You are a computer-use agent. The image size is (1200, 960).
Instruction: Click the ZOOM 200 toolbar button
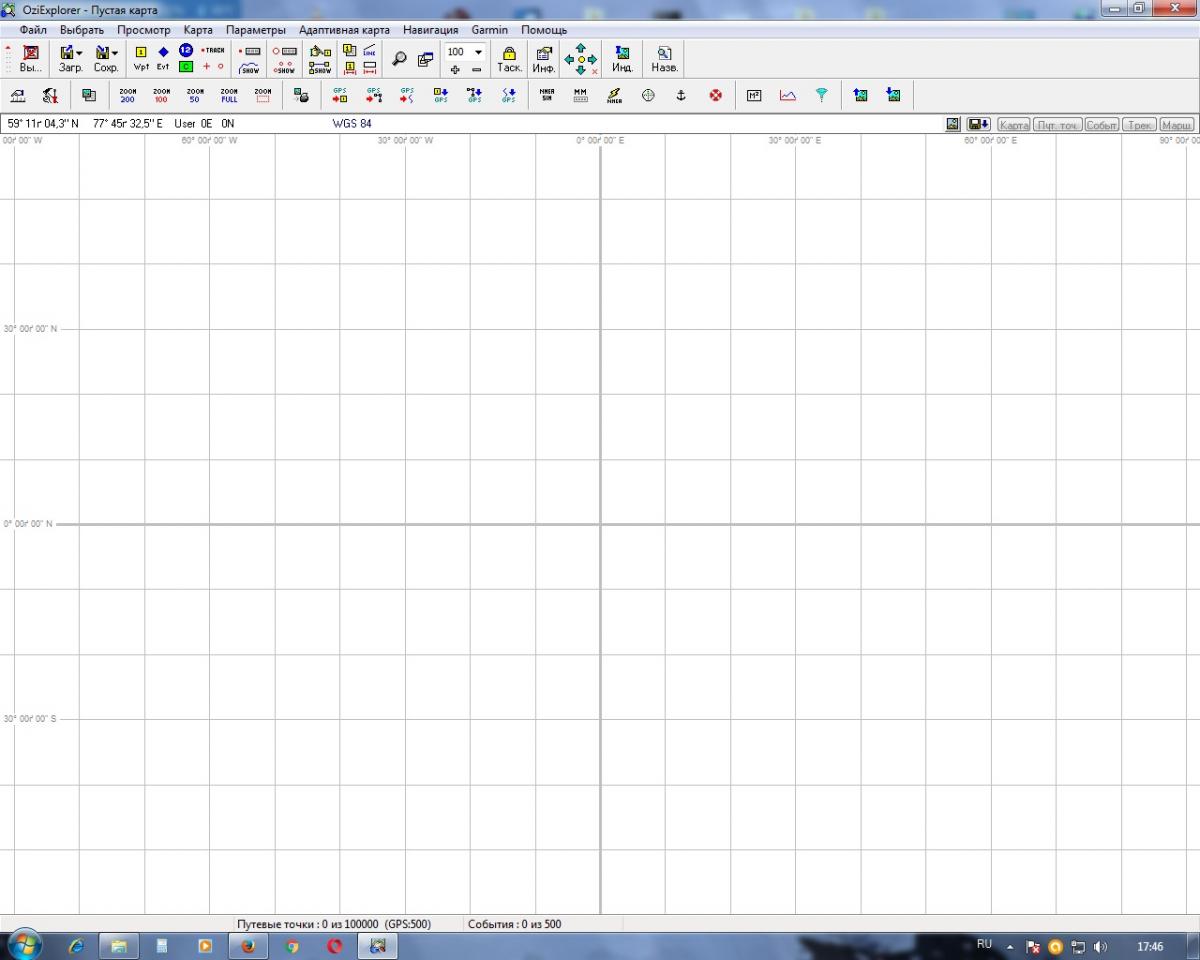(x=127, y=95)
